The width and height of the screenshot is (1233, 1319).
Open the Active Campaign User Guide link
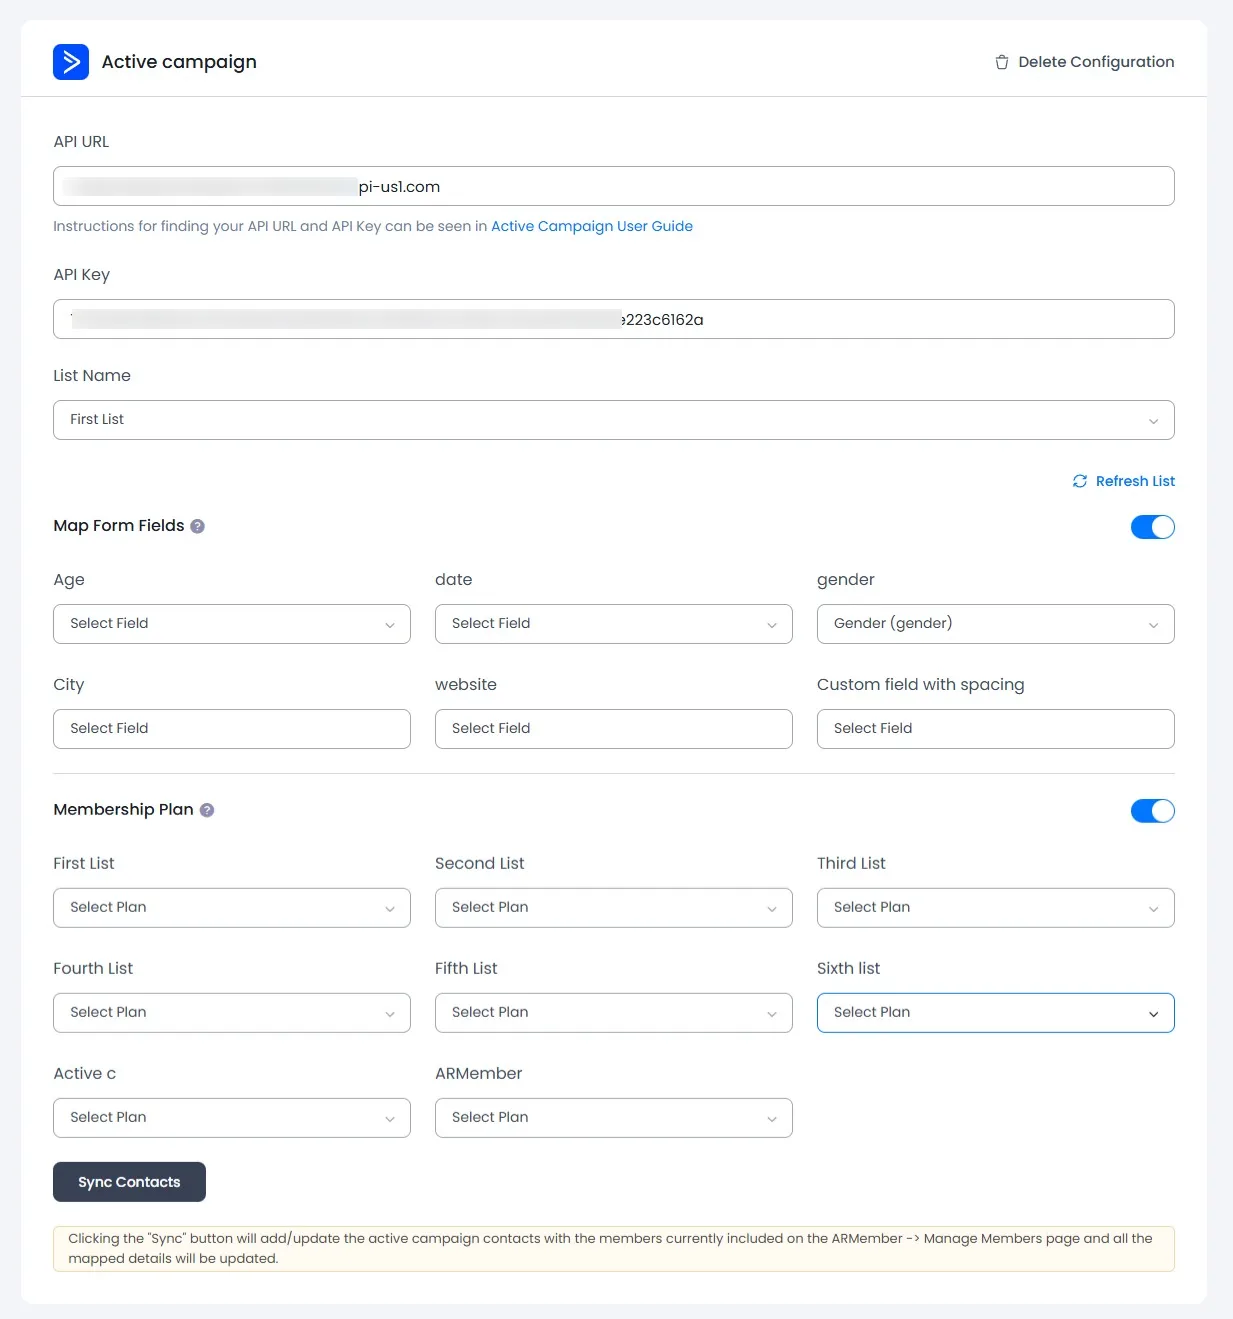point(592,226)
